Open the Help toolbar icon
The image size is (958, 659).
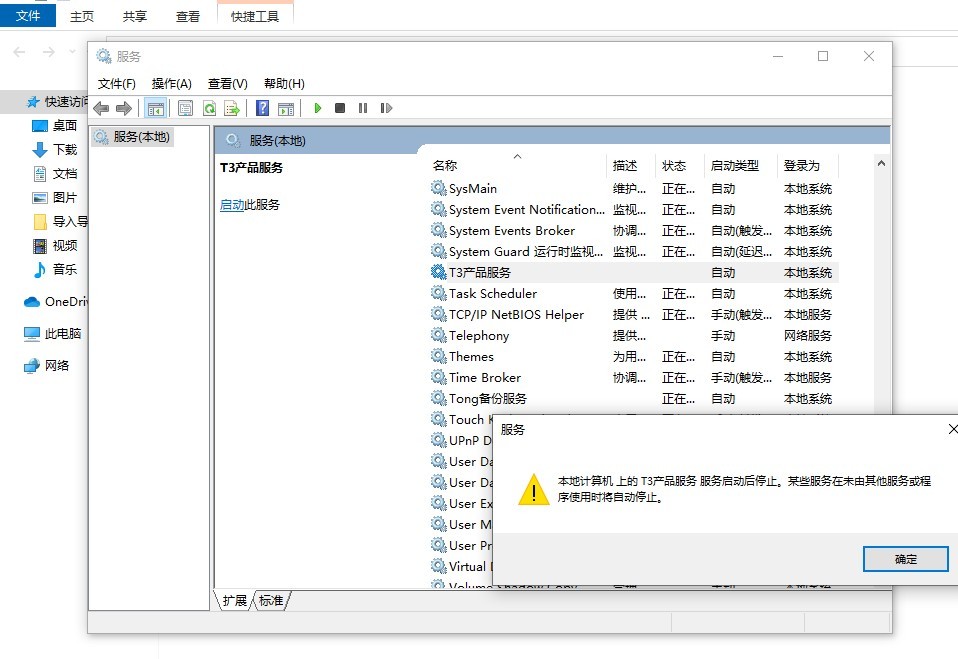(x=262, y=108)
